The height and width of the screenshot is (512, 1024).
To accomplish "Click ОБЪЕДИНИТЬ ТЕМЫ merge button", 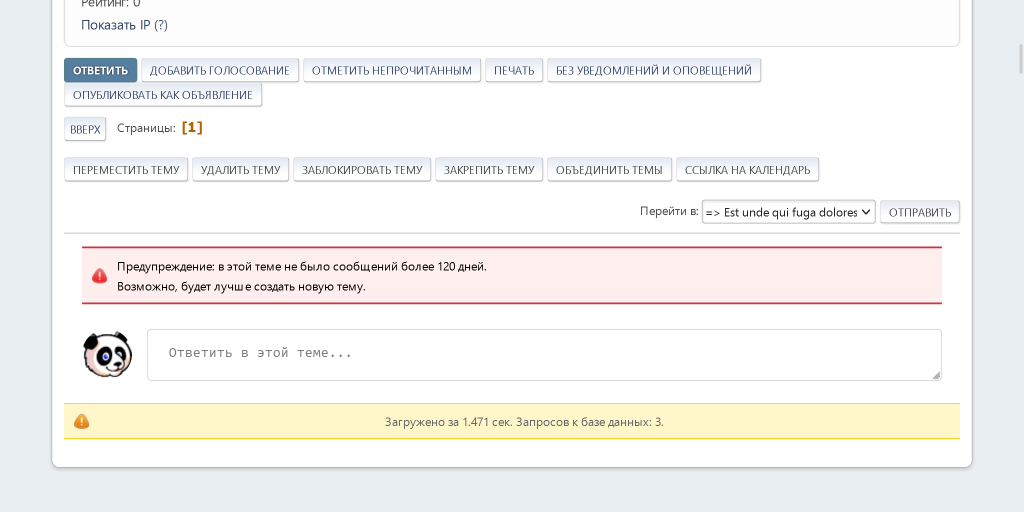I will pos(609,170).
